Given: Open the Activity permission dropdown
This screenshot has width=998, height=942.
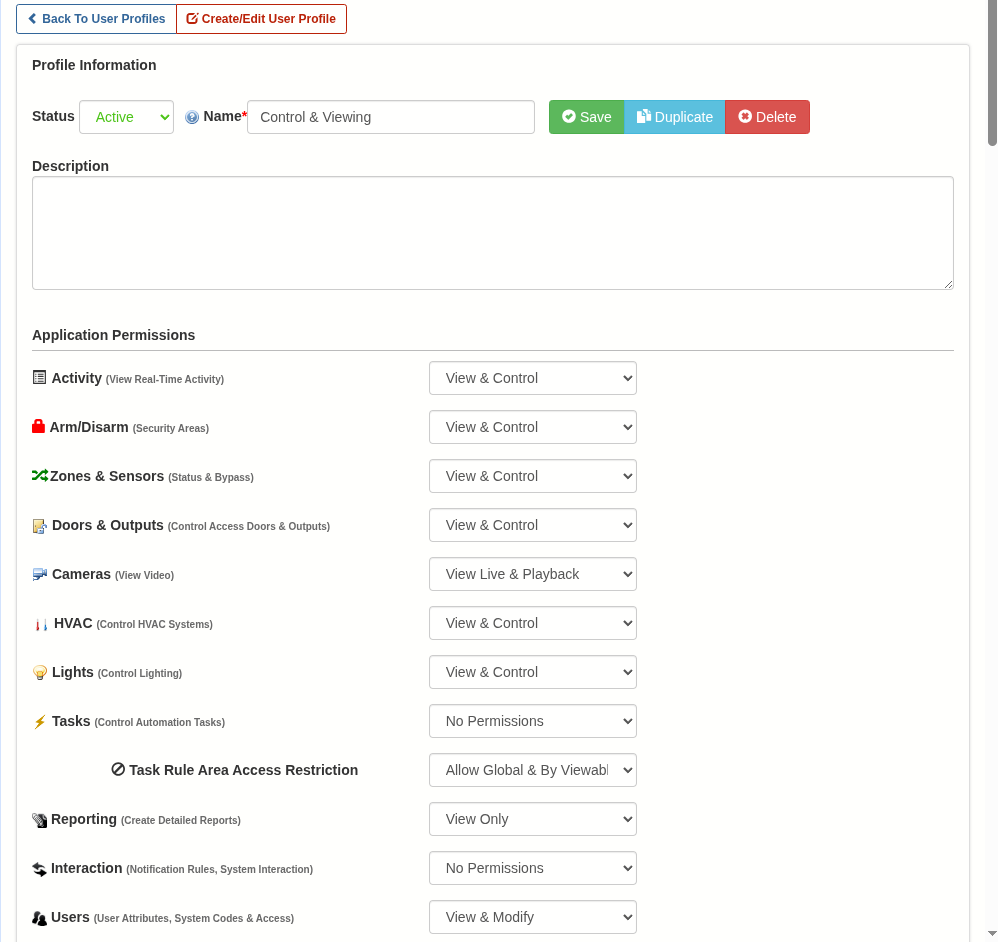Looking at the screenshot, I should point(532,378).
